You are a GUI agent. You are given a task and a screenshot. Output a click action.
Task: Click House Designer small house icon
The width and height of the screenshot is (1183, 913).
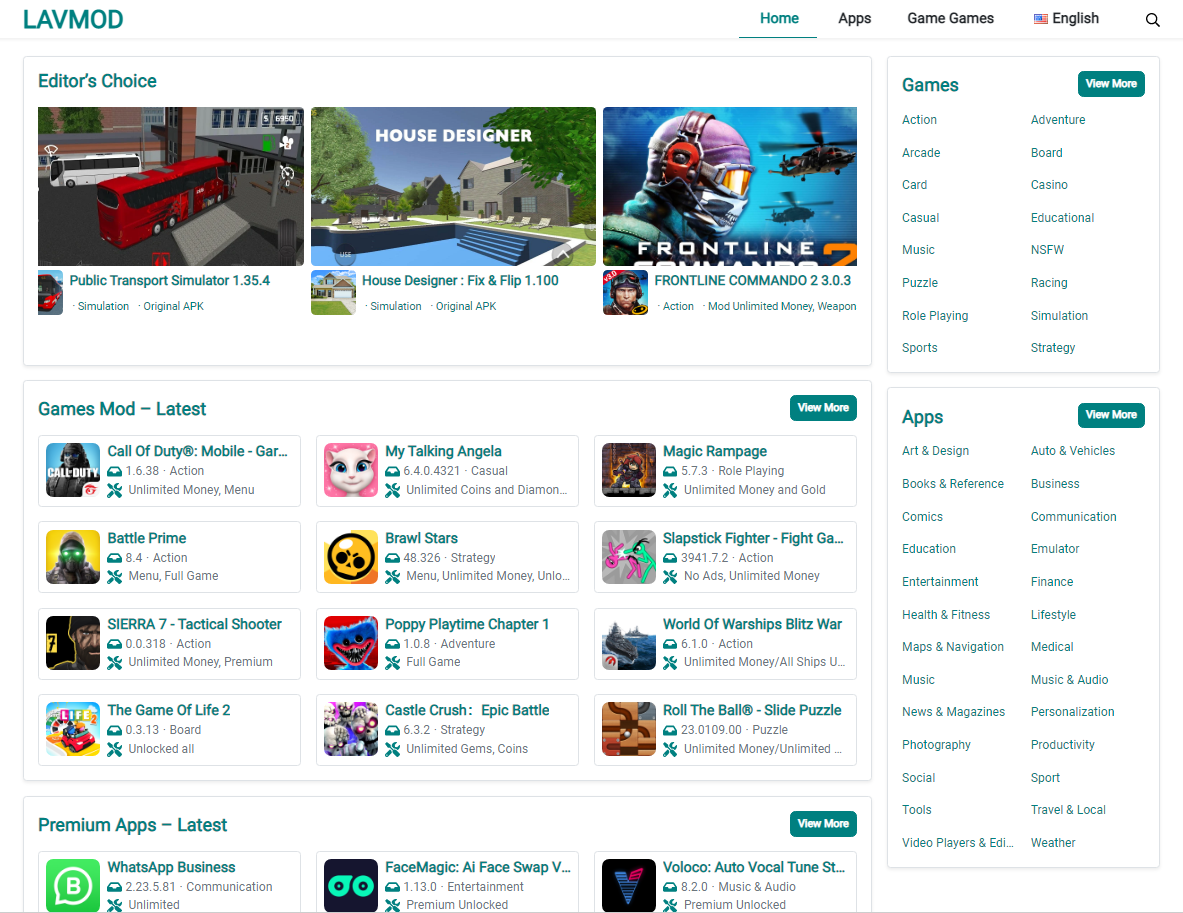pos(333,293)
